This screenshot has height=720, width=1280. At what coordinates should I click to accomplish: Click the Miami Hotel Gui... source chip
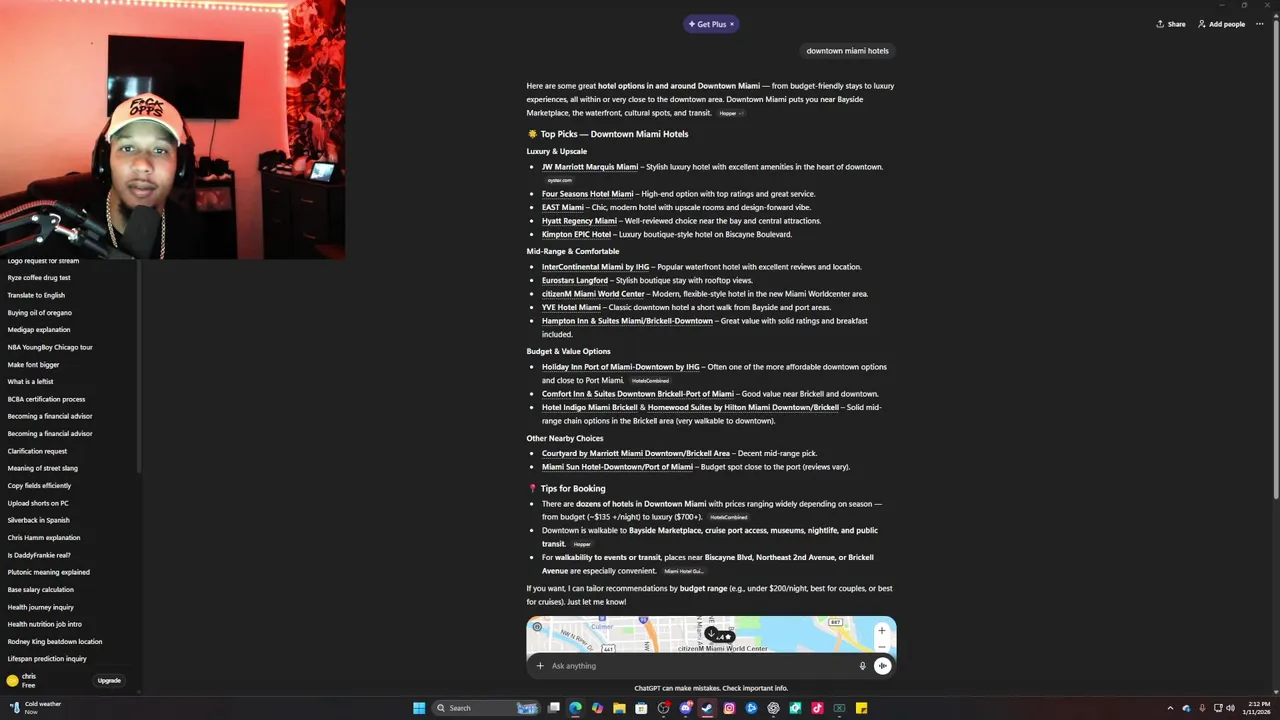click(684, 571)
